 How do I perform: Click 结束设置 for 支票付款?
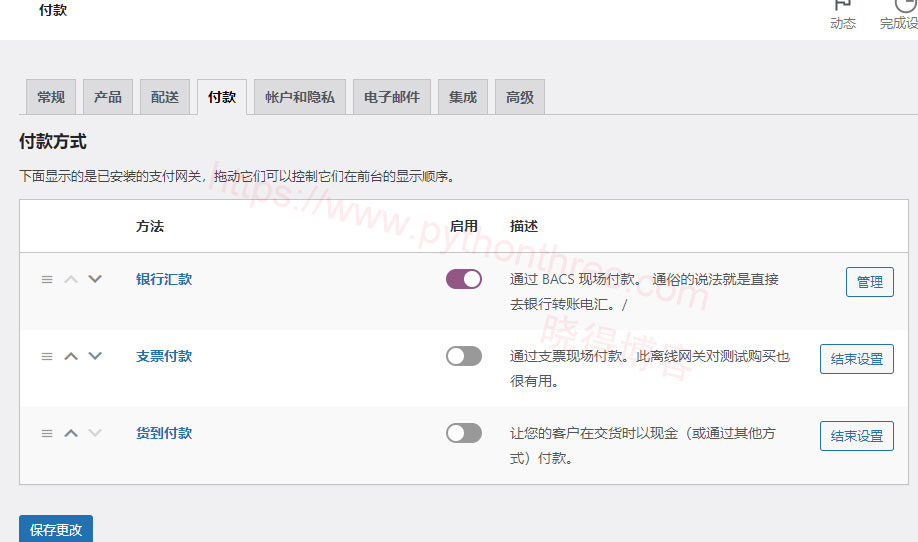coord(857,359)
